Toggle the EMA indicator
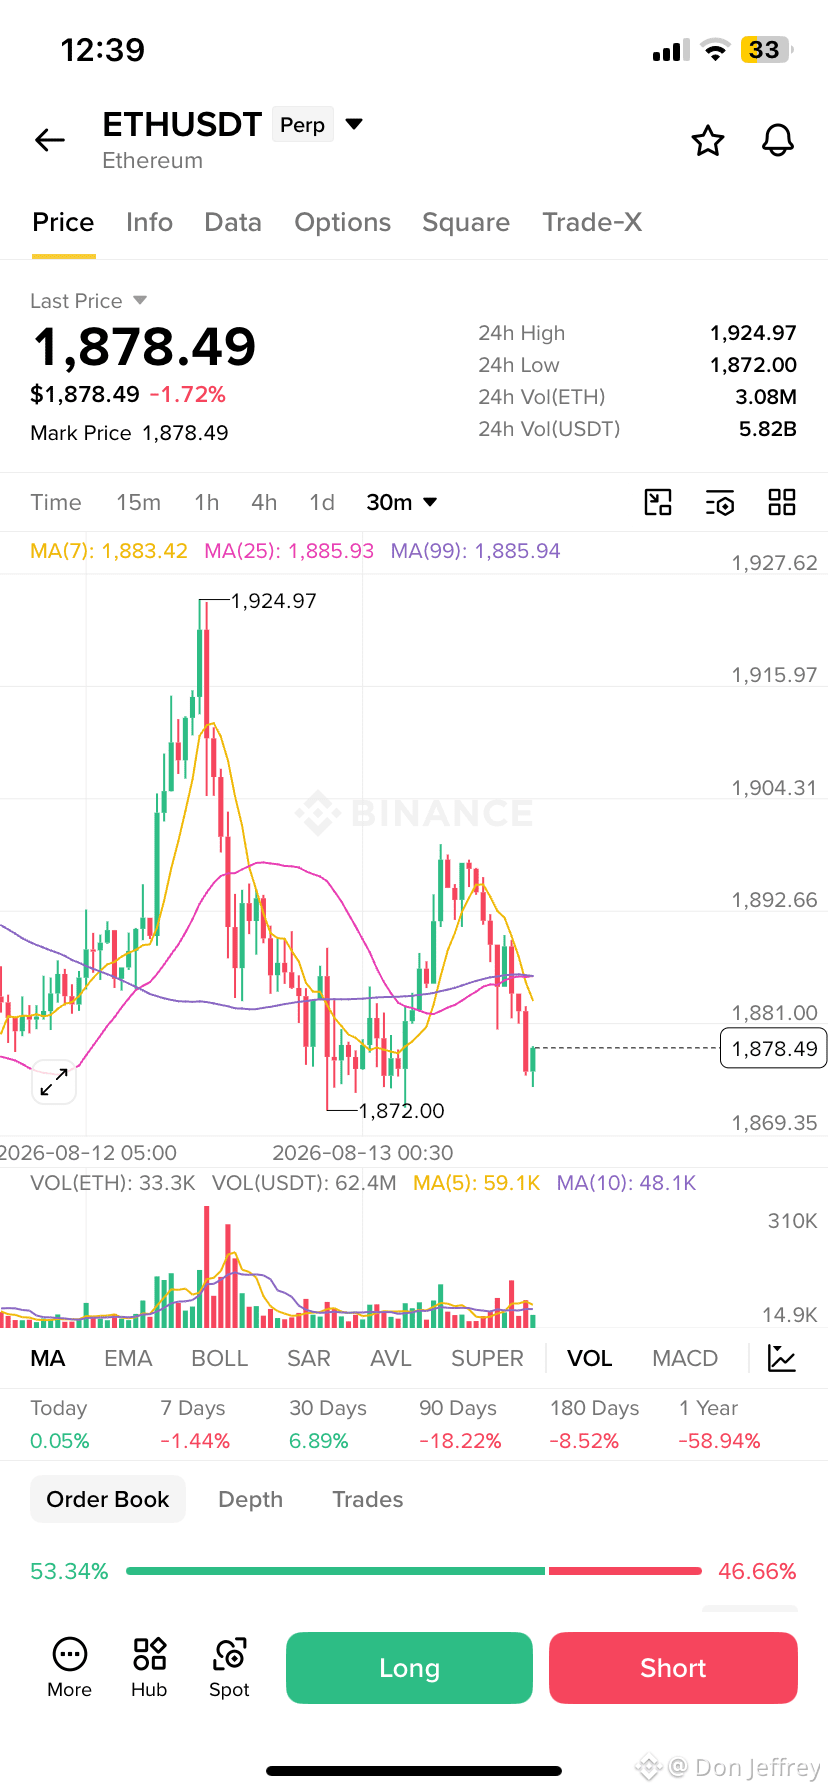 point(128,1358)
